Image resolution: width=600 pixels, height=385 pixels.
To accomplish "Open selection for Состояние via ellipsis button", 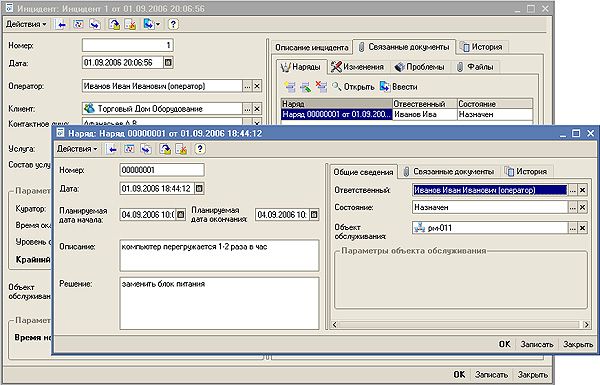I will click(x=572, y=207).
